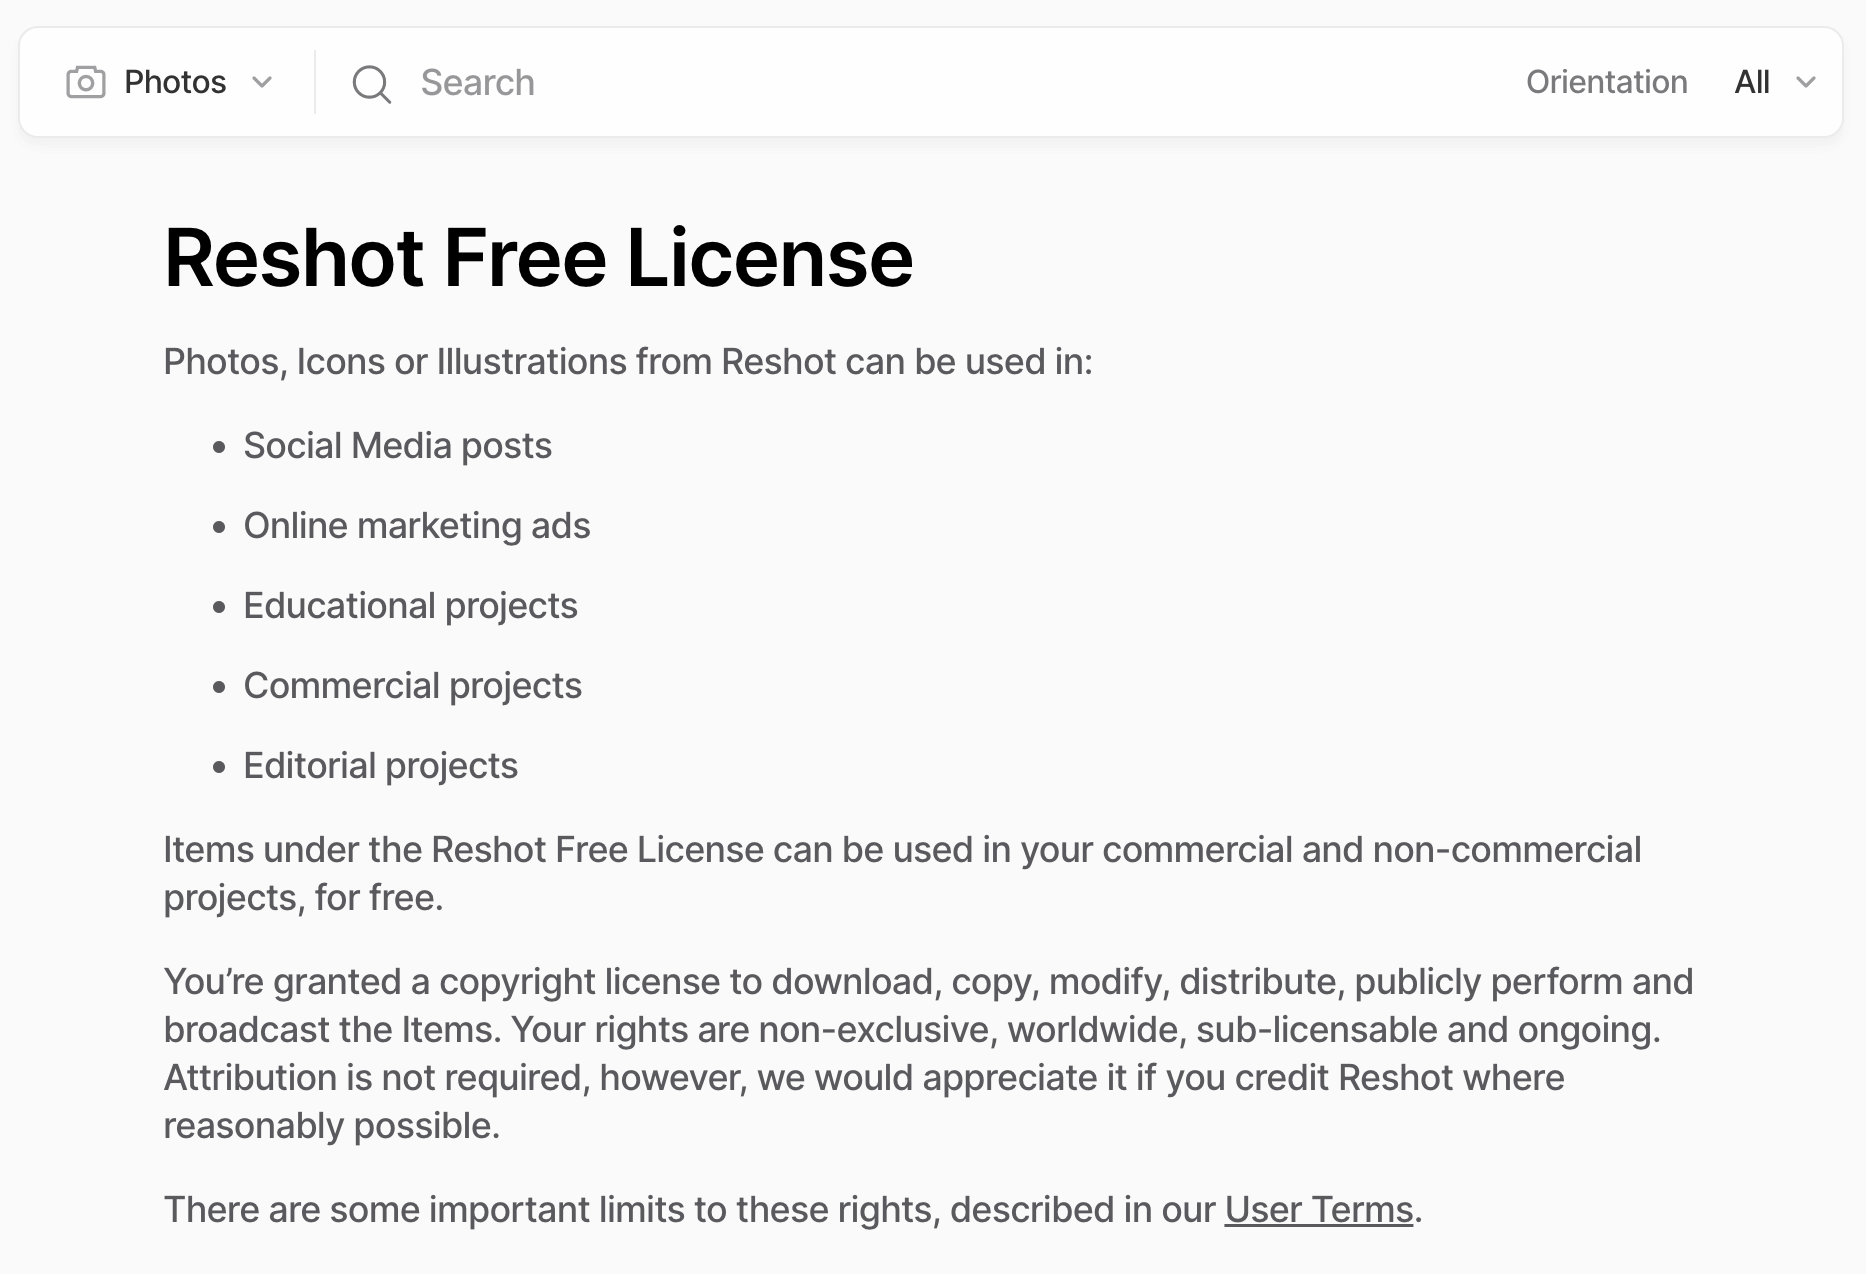The image size is (1866, 1274).
Task: Click the "Attribution is not required" sentence
Action: pos(863,1078)
